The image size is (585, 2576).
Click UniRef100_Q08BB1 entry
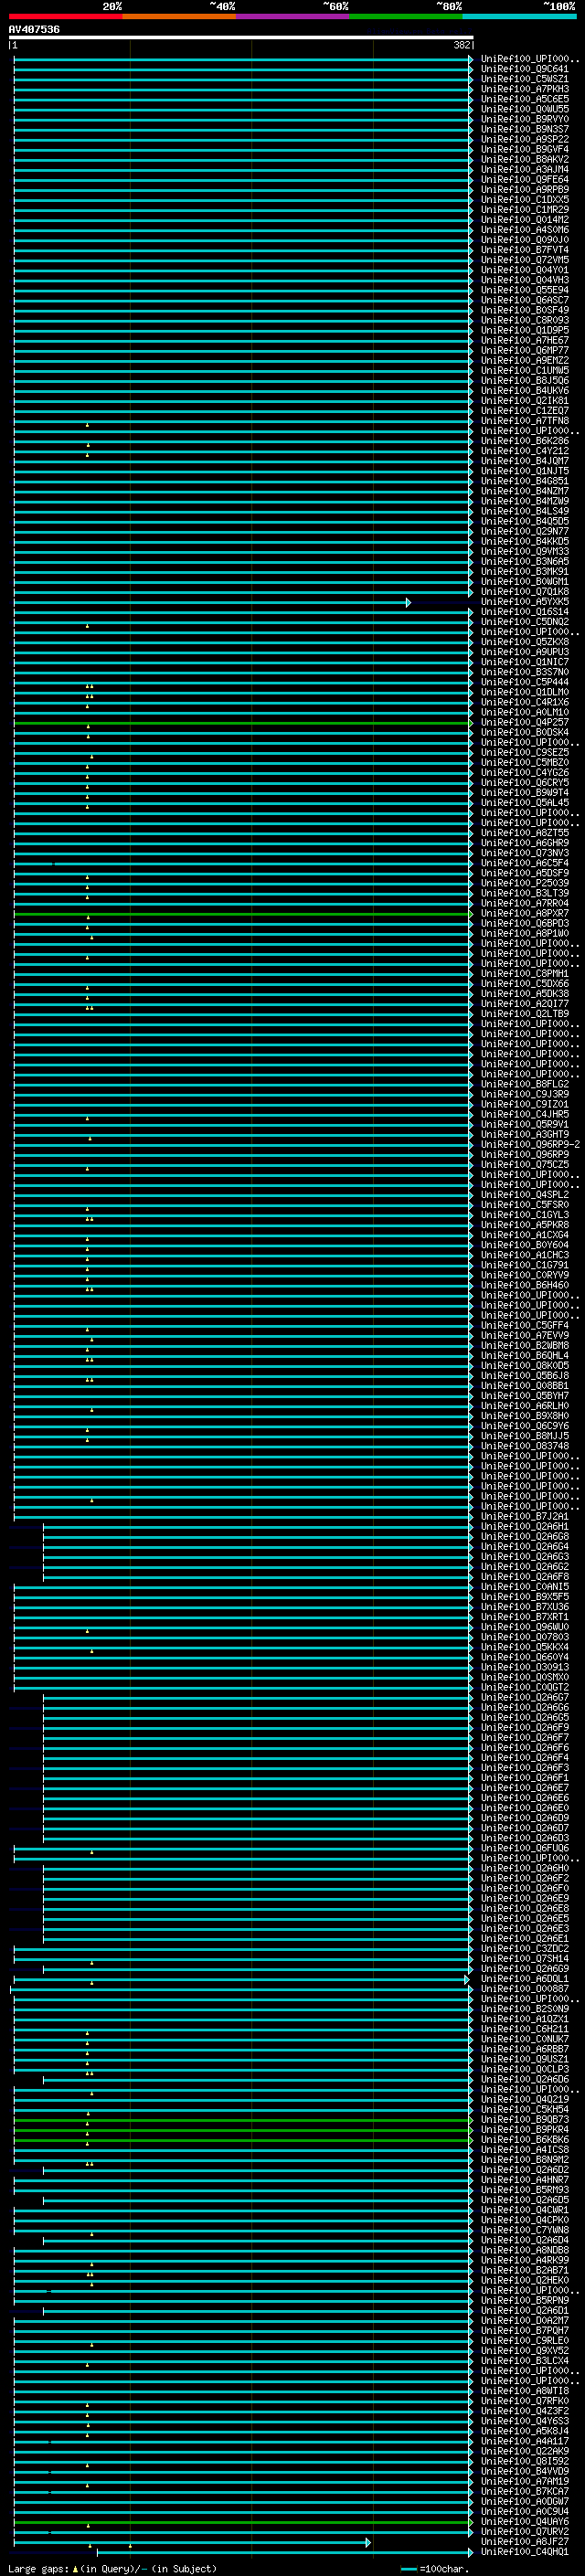click(525, 1386)
